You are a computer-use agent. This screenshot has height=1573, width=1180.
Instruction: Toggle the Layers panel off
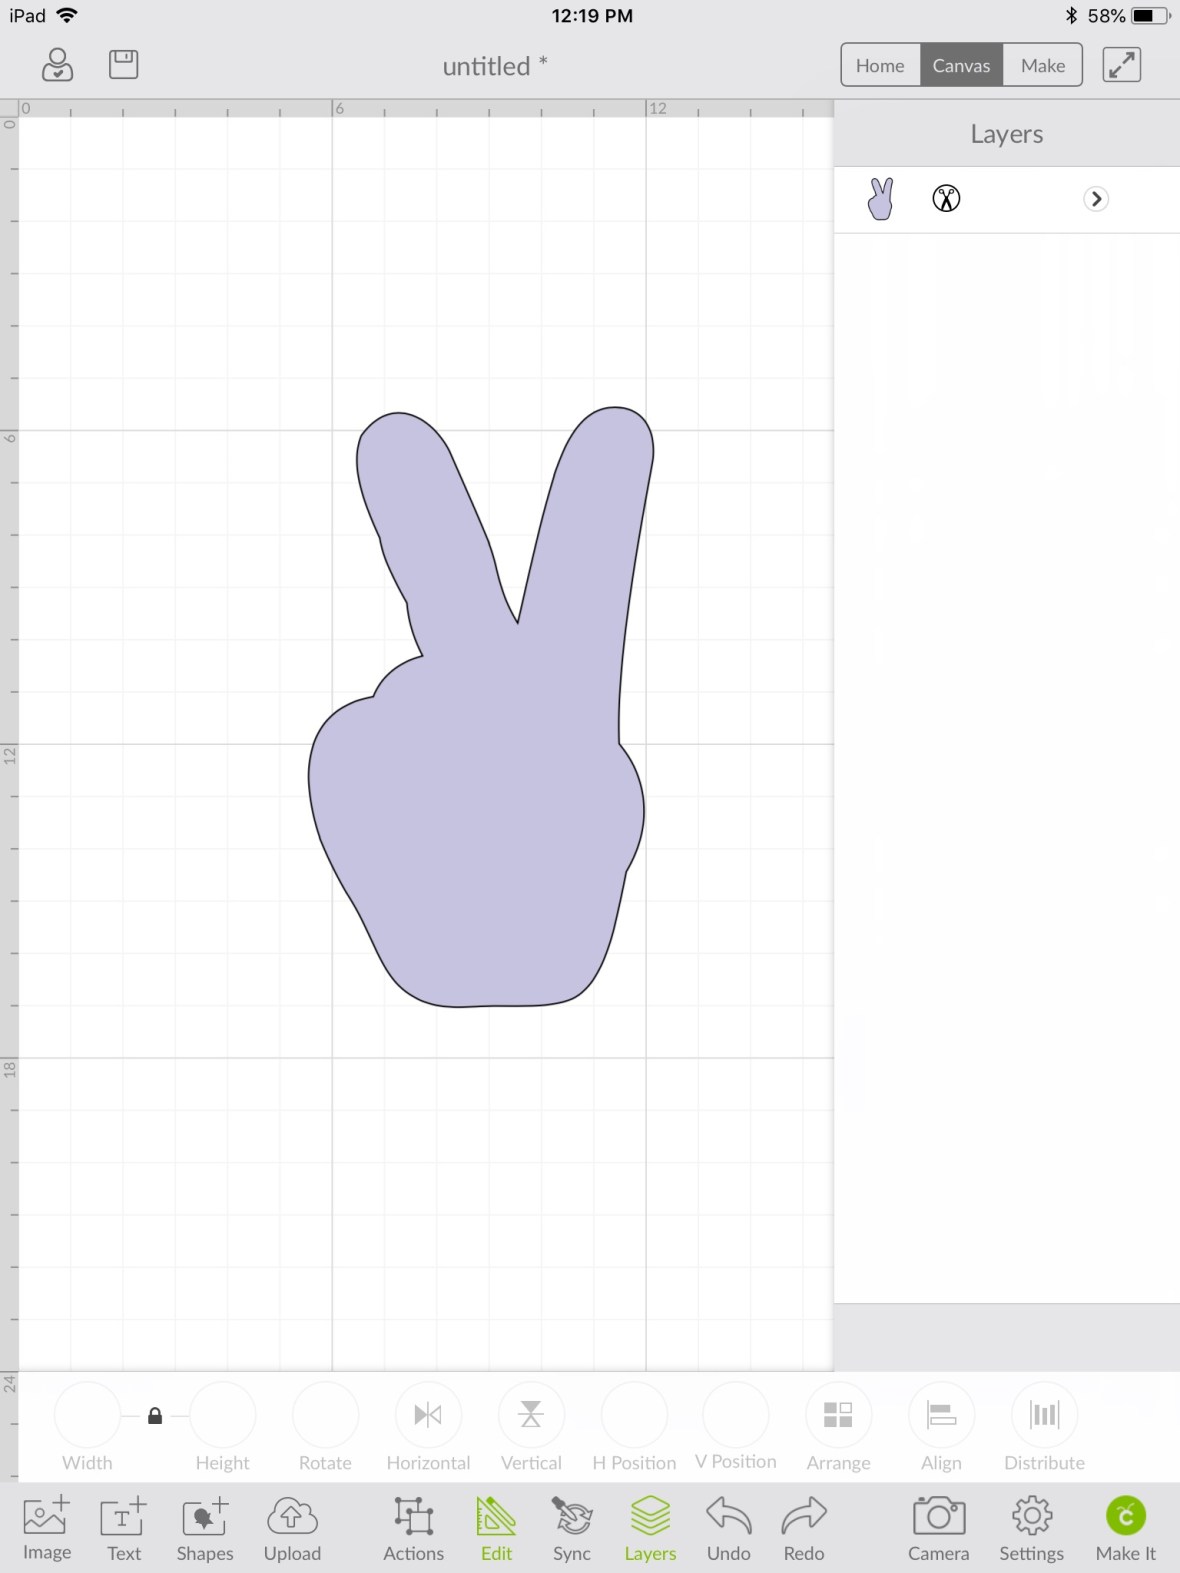650,1526
